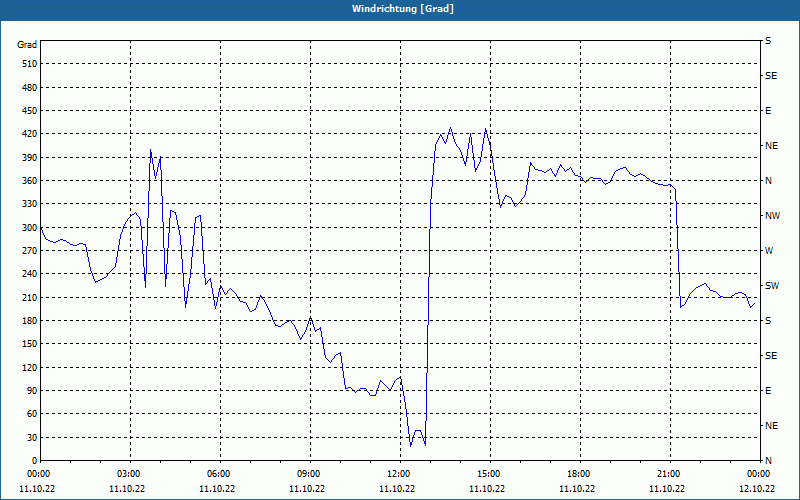Viewport: 800px width, 500px height.
Task: Select compass label NE level with 30
Action: [x=771, y=426]
